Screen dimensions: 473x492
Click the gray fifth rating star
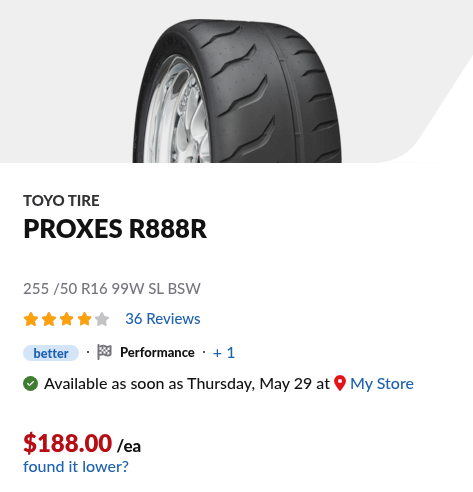(102, 319)
